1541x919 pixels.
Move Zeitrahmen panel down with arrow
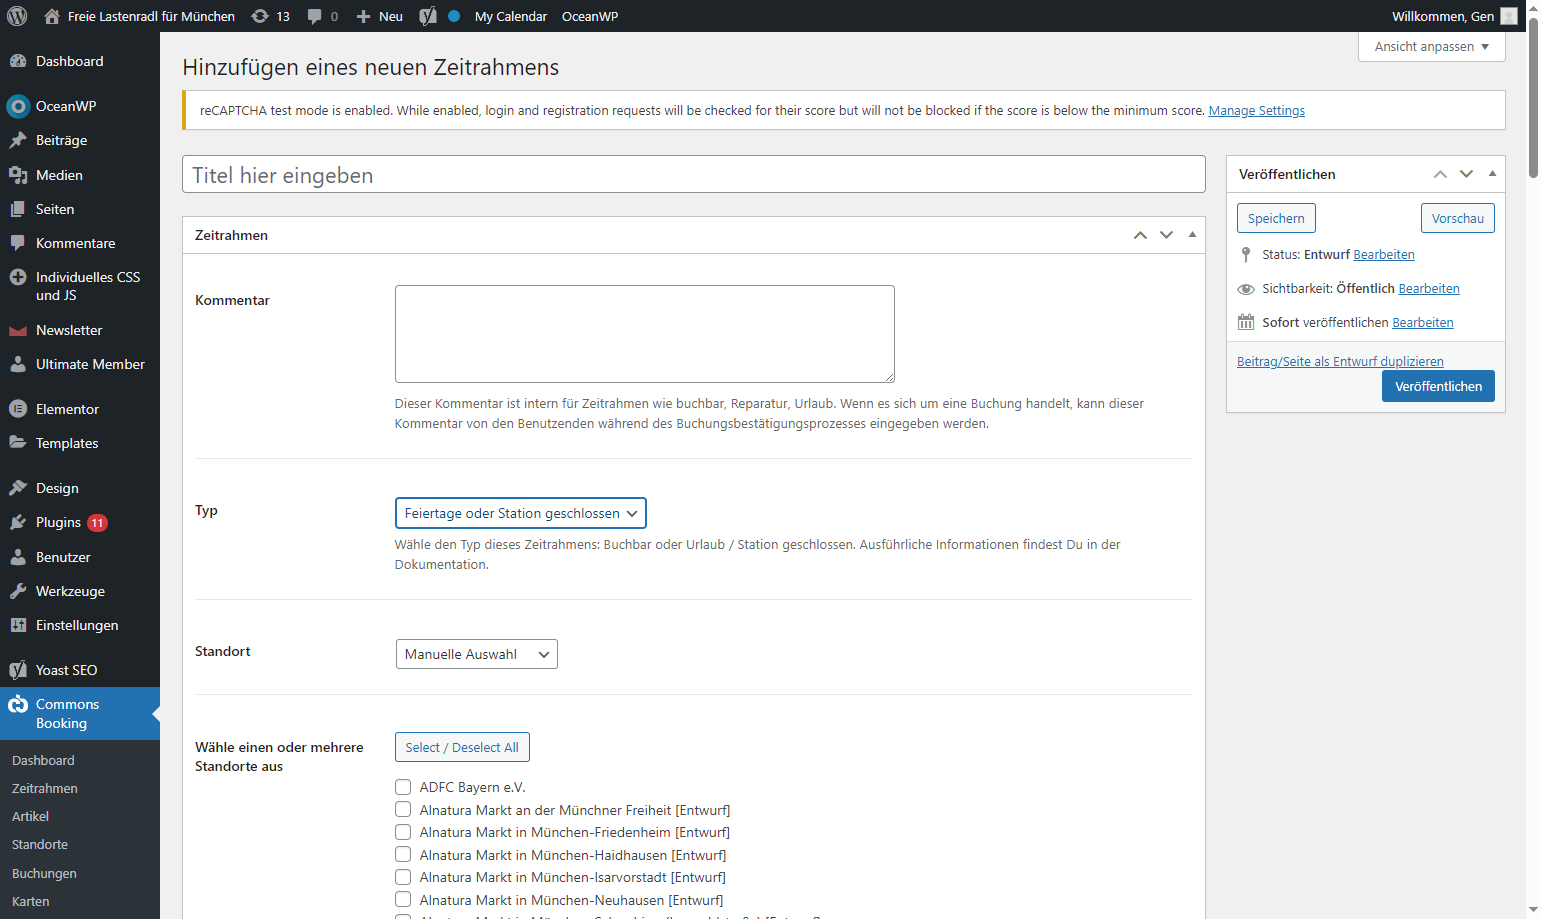click(1166, 235)
